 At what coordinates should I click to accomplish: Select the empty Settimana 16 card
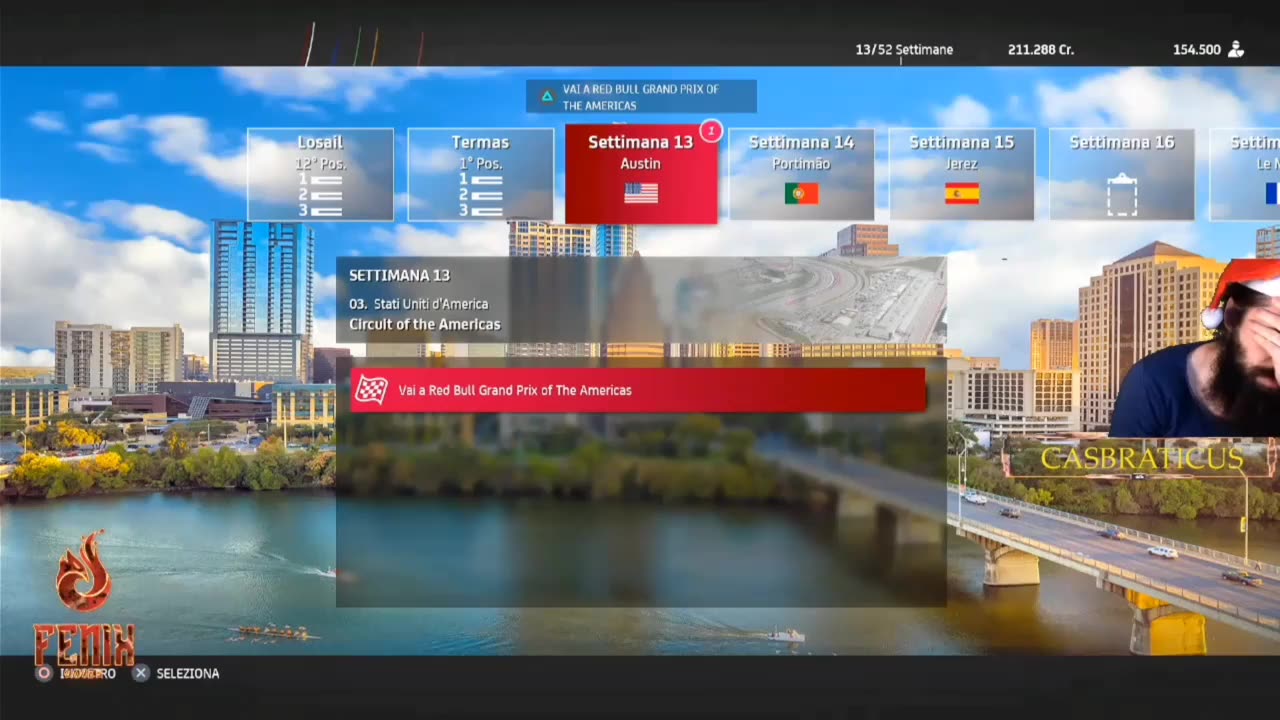pyautogui.click(x=1122, y=174)
